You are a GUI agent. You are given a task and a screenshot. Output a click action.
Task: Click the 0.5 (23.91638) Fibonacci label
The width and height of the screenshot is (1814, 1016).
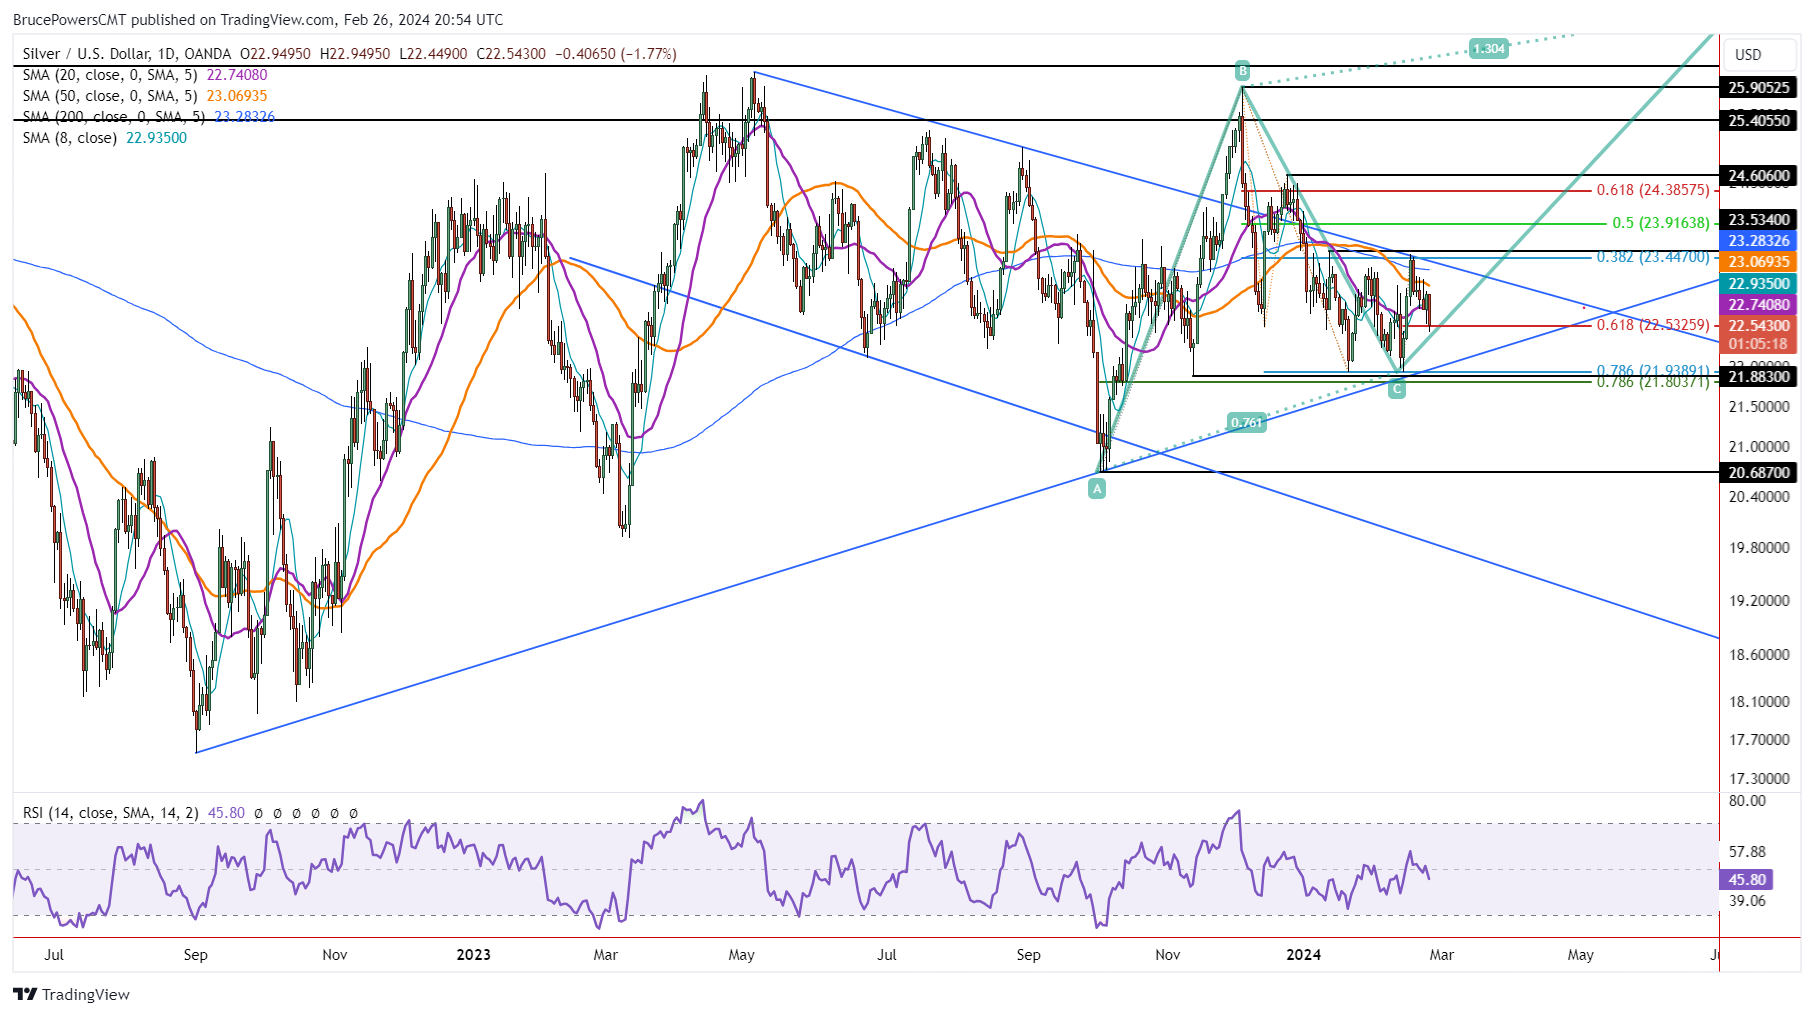(x=1660, y=224)
